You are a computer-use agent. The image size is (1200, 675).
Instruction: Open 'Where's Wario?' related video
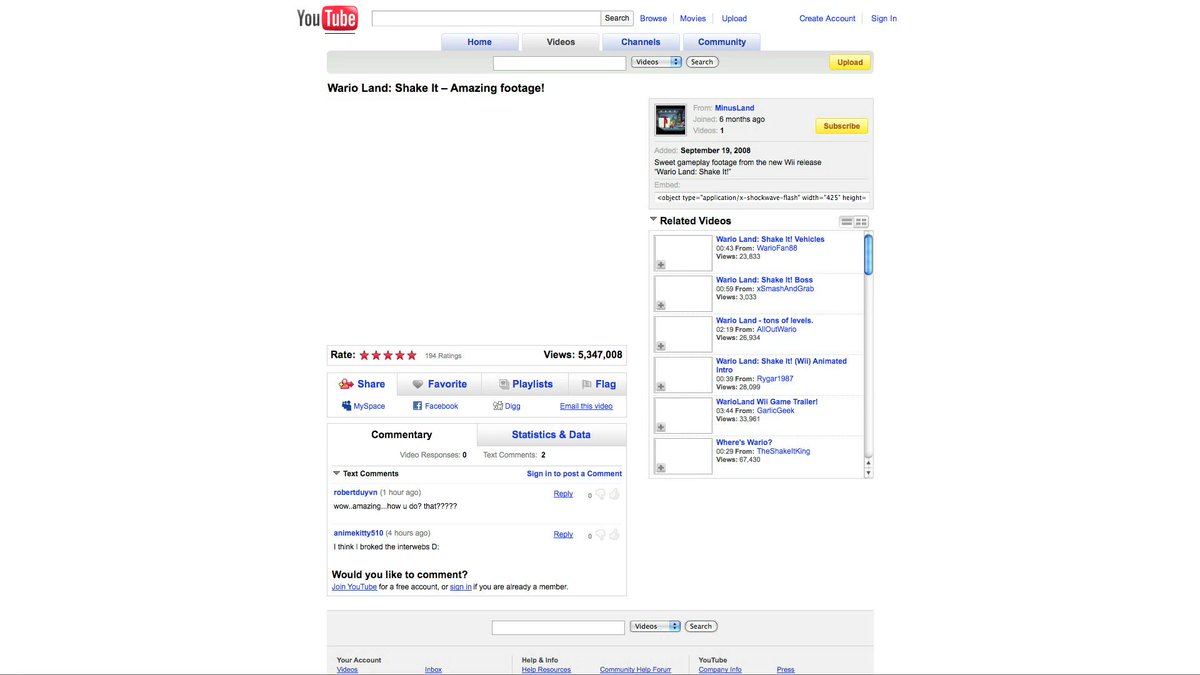tap(744, 442)
